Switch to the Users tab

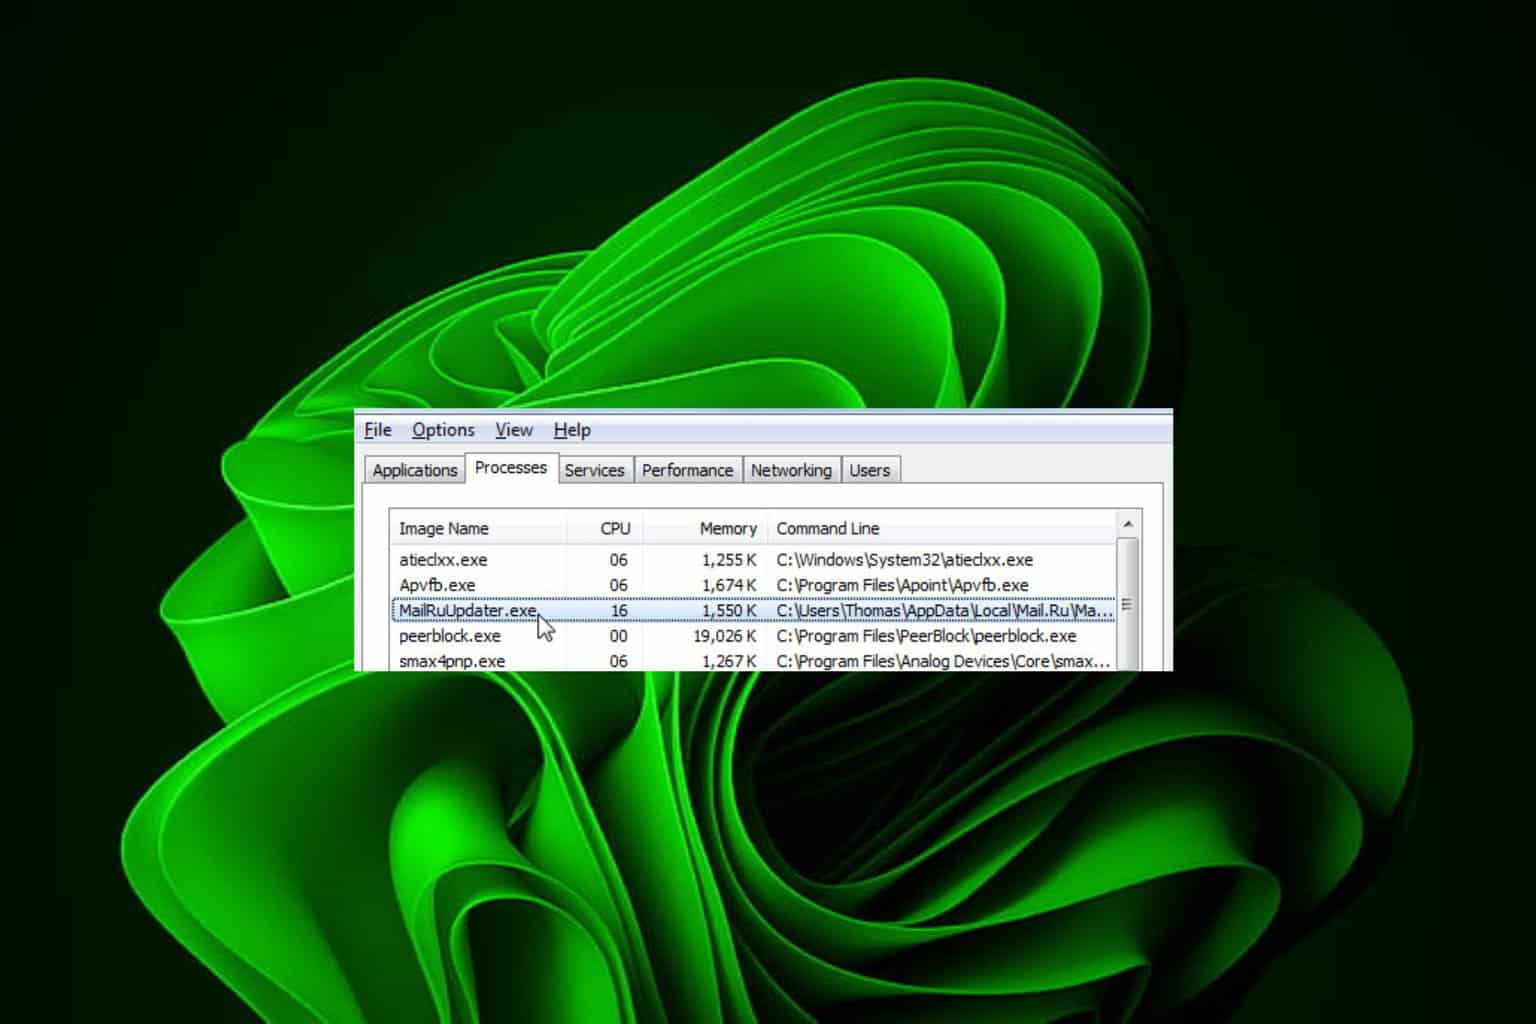click(x=869, y=470)
